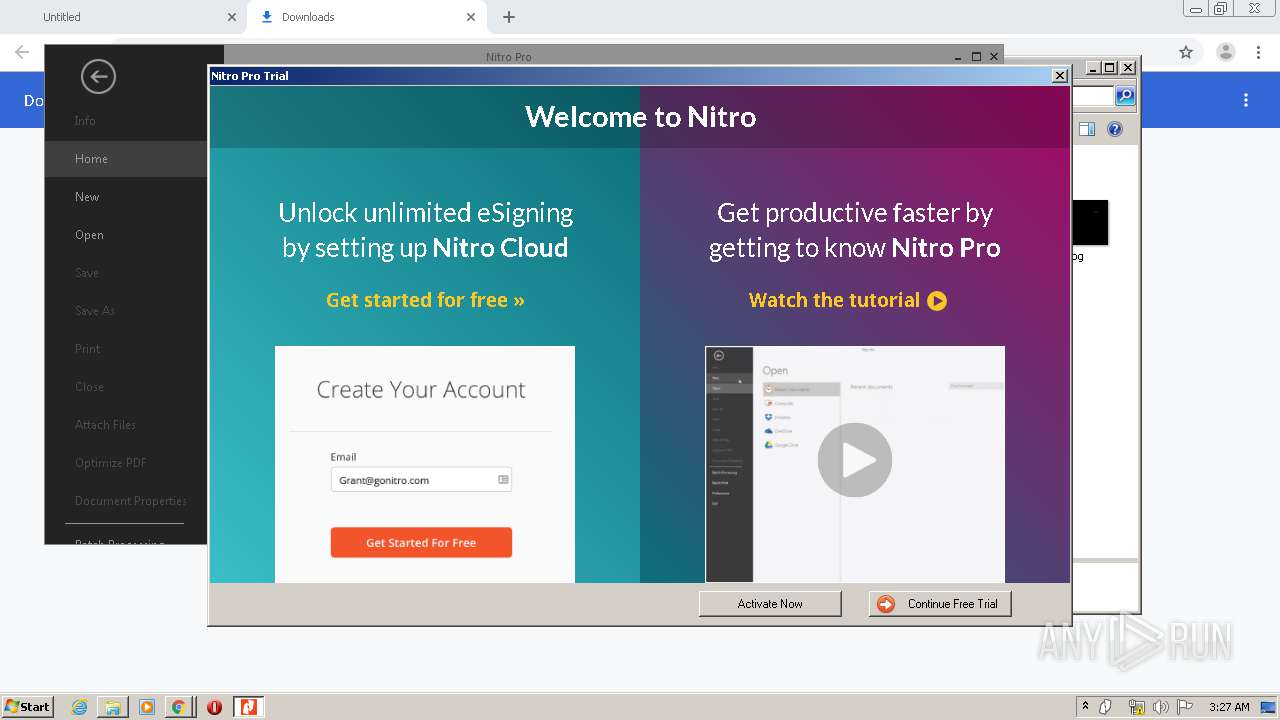Close the Downloads tab
This screenshot has height=720, width=1280.
pos(472,17)
